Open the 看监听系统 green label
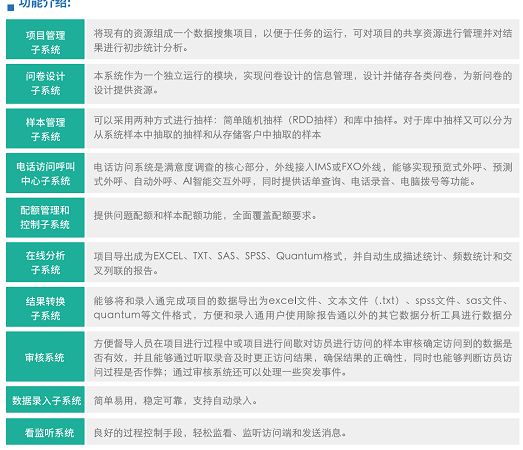The width and height of the screenshot is (523, 450). [45, 431]
